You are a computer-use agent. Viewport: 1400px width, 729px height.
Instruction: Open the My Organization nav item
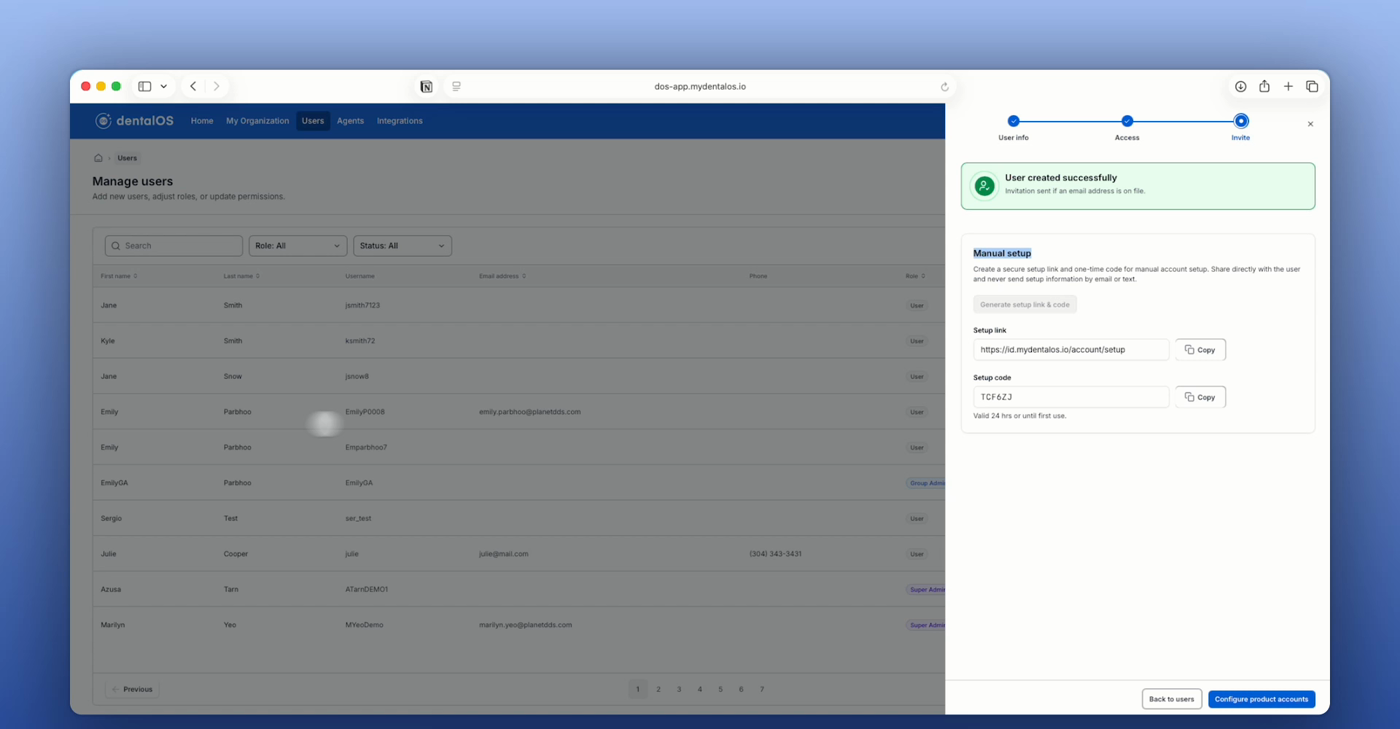257,121
